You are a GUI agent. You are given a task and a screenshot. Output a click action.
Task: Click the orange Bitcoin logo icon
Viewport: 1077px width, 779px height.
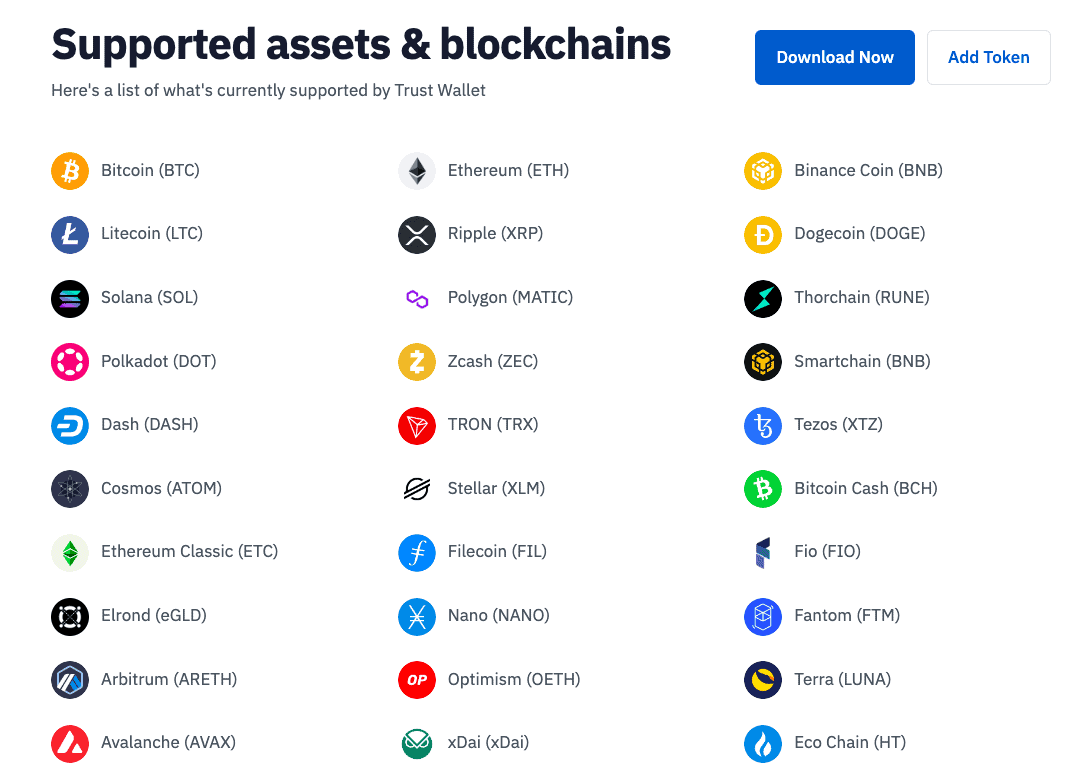tap(70, 171)
